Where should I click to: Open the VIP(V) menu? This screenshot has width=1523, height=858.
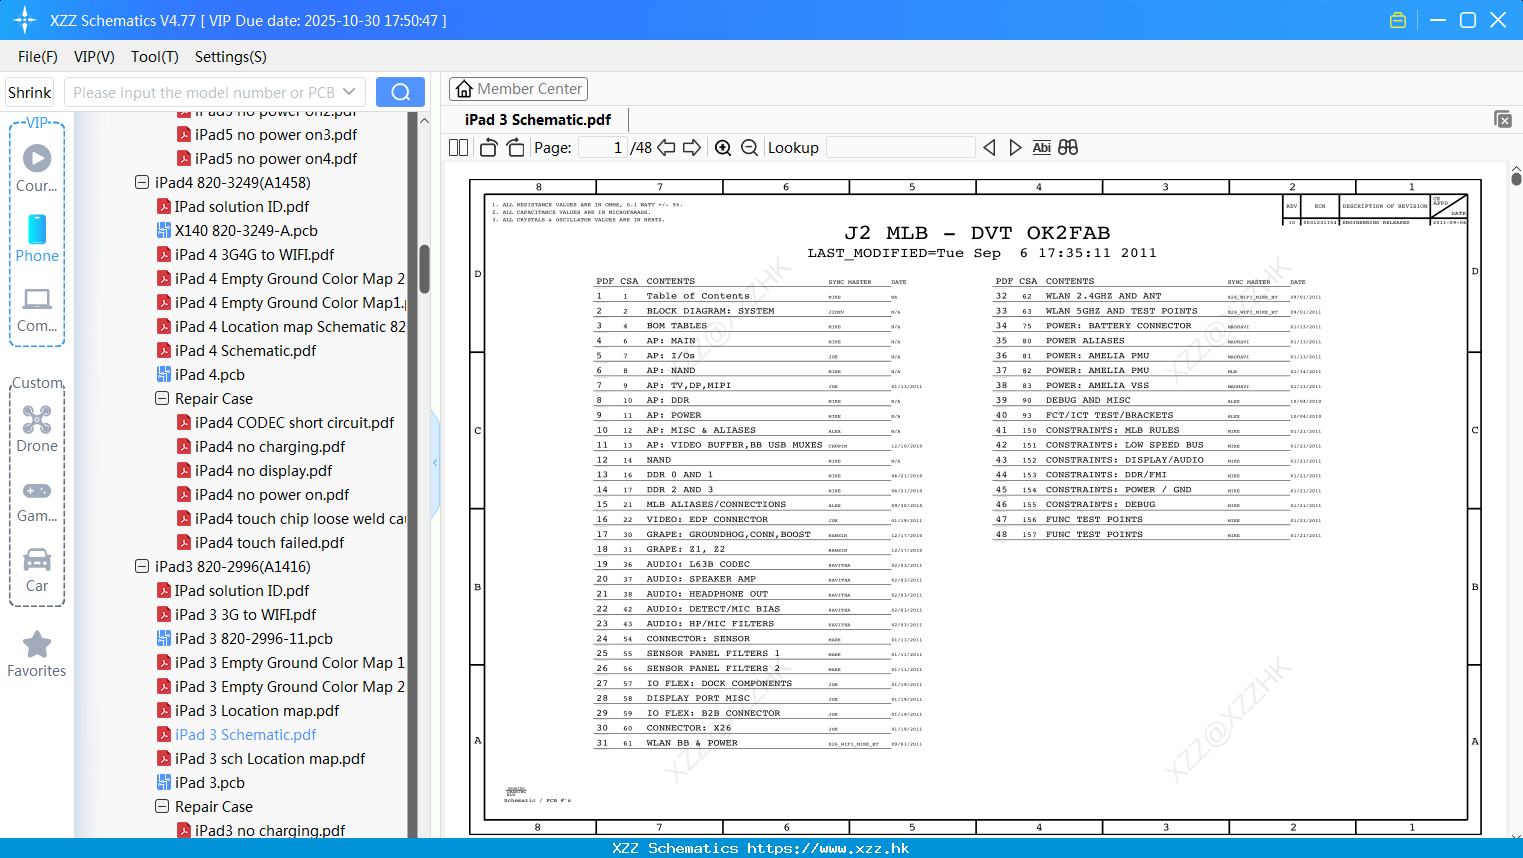94,57
